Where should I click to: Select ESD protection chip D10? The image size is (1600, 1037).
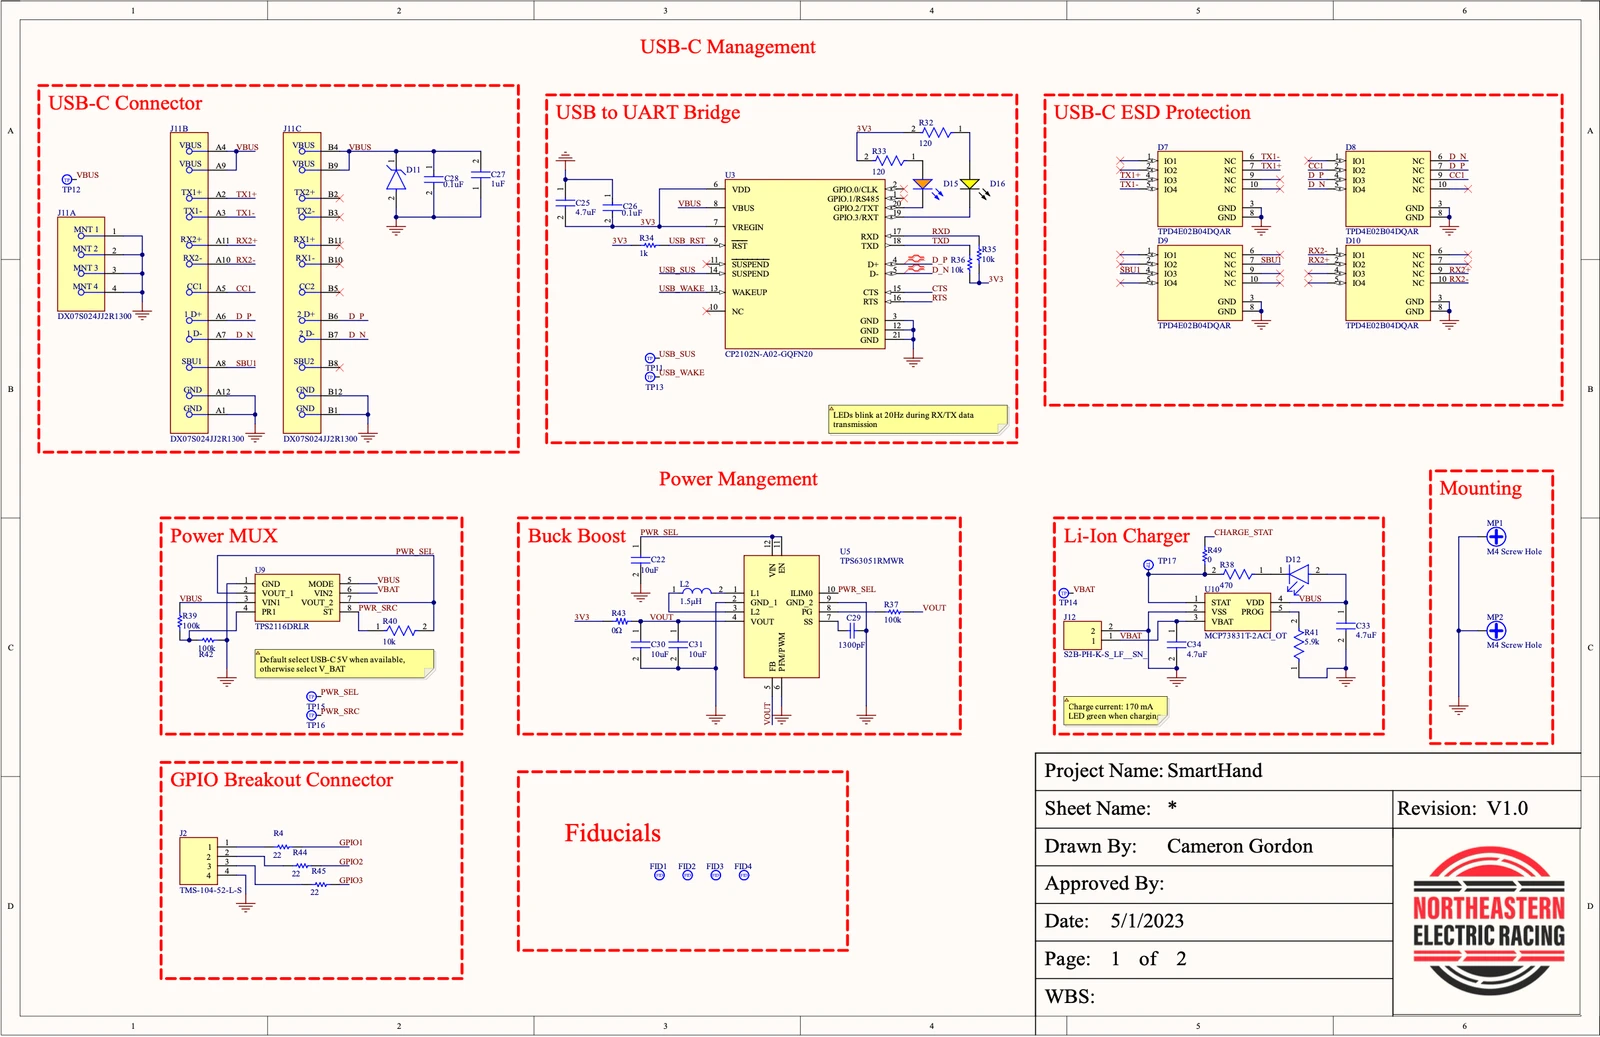[1386, 283]
